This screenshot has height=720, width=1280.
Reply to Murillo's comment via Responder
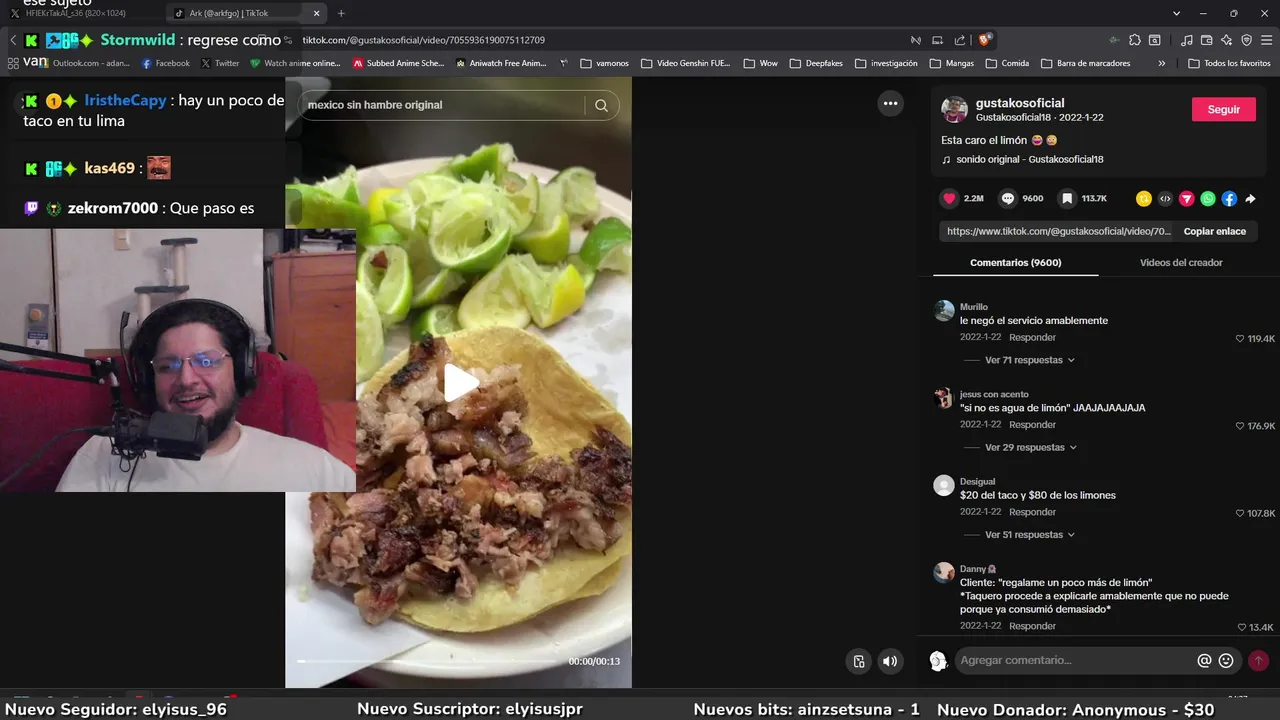tap(1032, 338)
